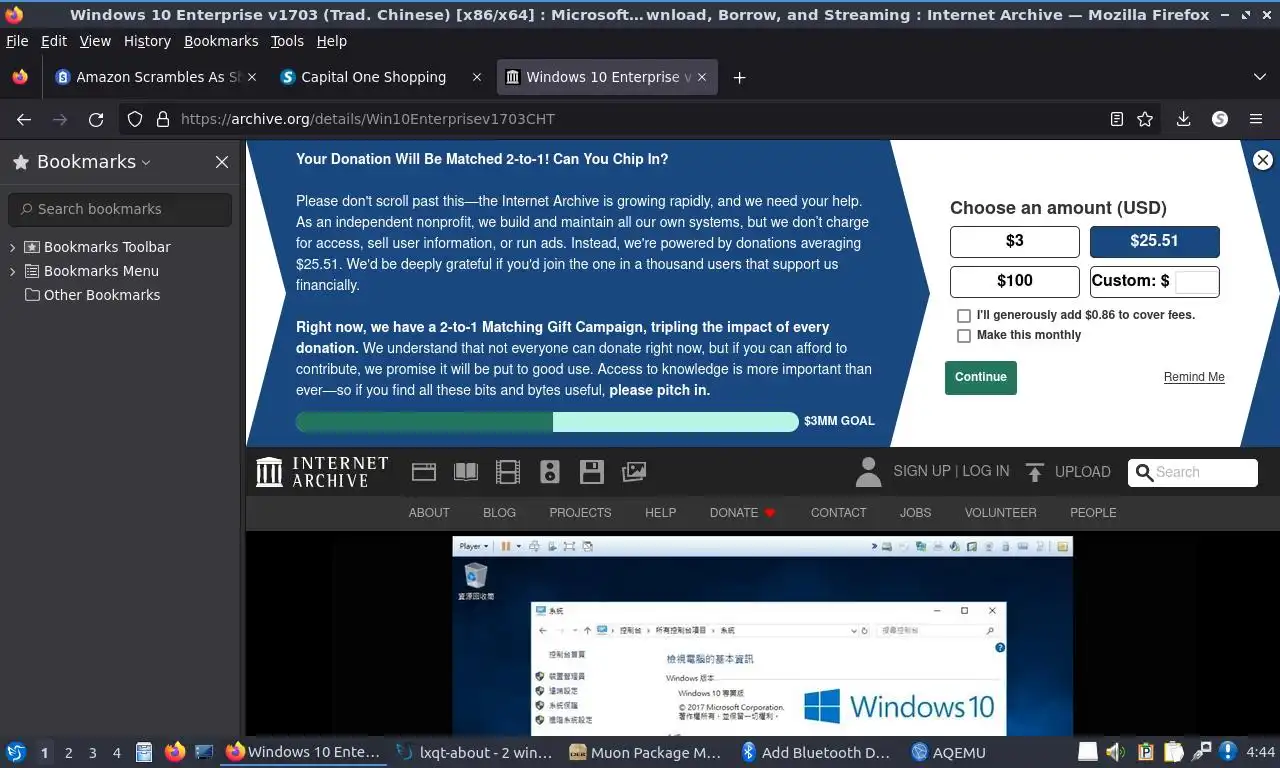Click the Internet Archive search box

[x=1193, y=472]
